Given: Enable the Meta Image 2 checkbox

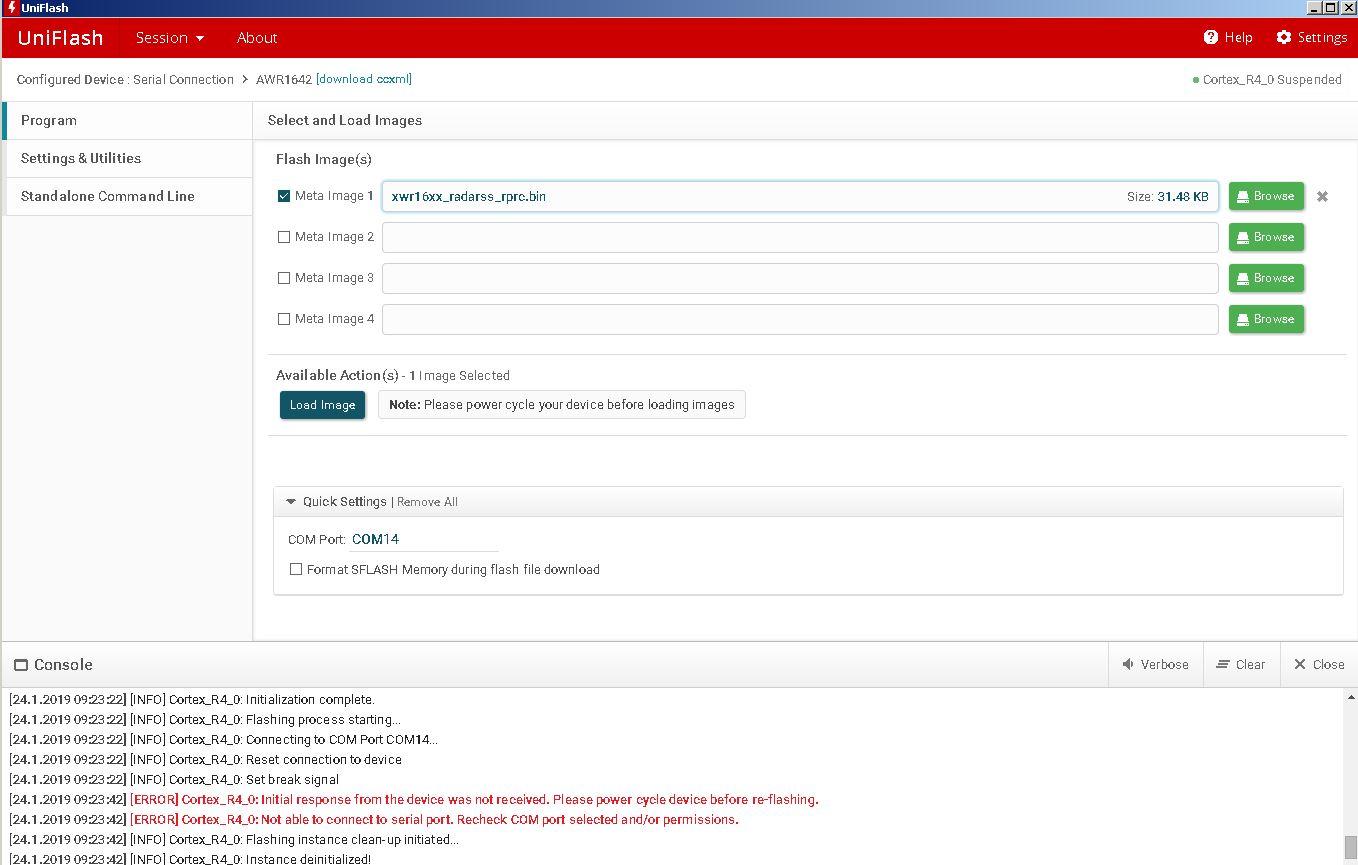Looking at the screenshot, I should pyautogui.click(x=284, y=237).
